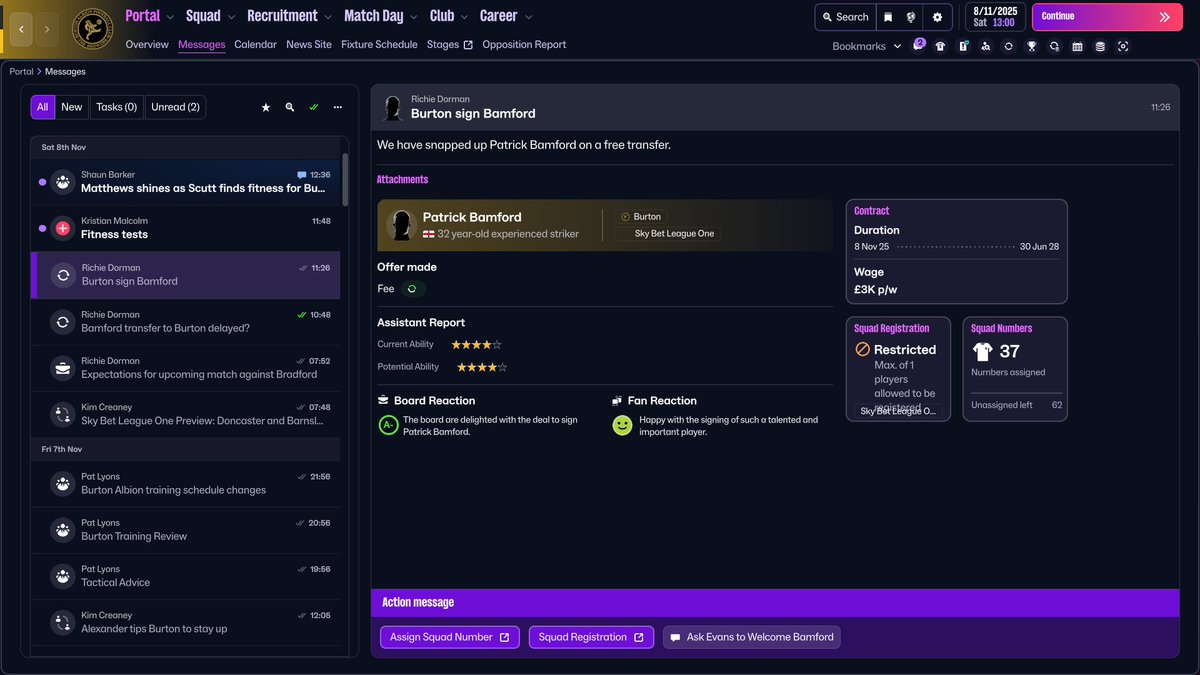Viewport: 1200px width, 675px height.
Task: Click the shirt icon in Squad Numbers card
Action: 981,351
